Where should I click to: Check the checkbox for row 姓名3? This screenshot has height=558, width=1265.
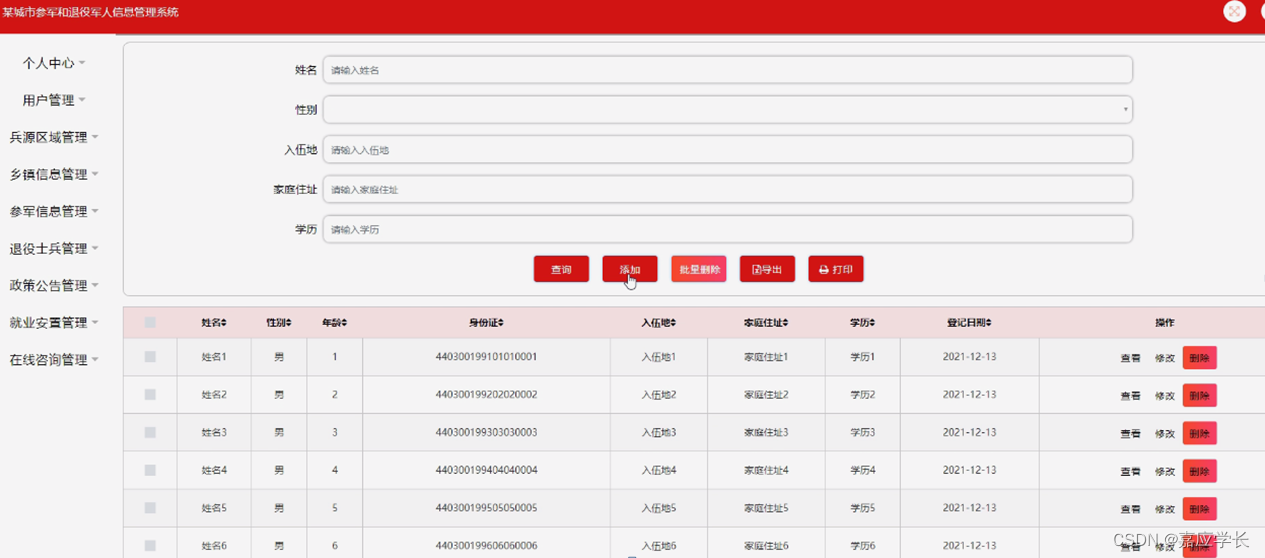(150, 433)
